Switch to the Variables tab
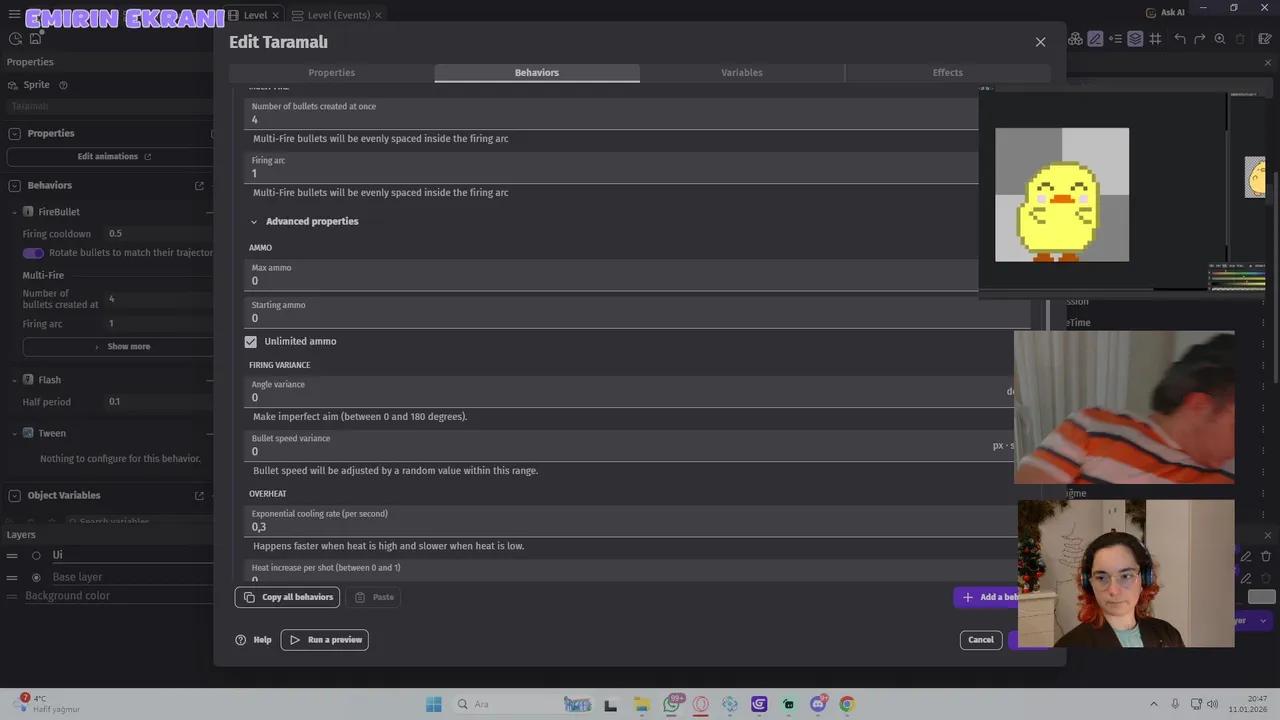 coord(741,73)
